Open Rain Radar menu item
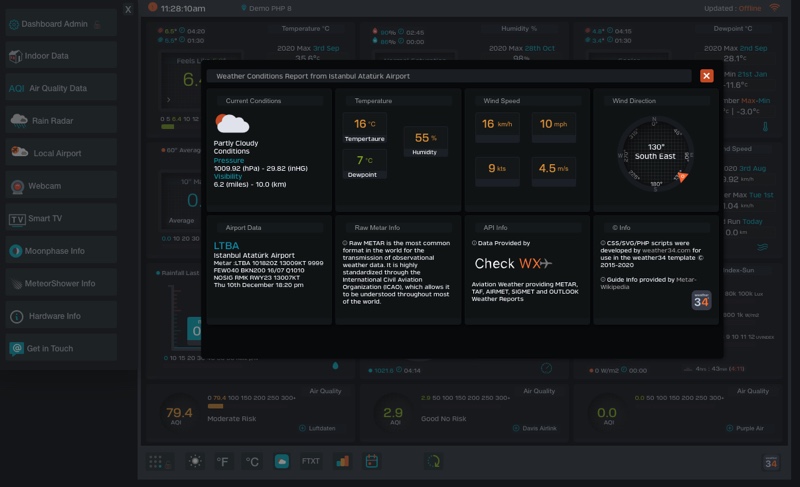This screenshot has height=487, width=800. (x=61, y=121)
